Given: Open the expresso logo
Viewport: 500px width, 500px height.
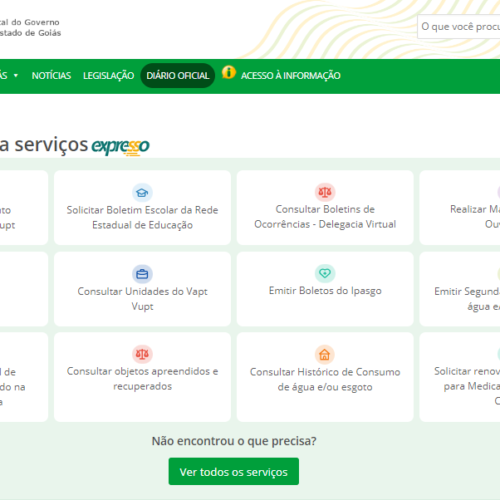Looking at the screenshot, I should (x=120, y=146).
